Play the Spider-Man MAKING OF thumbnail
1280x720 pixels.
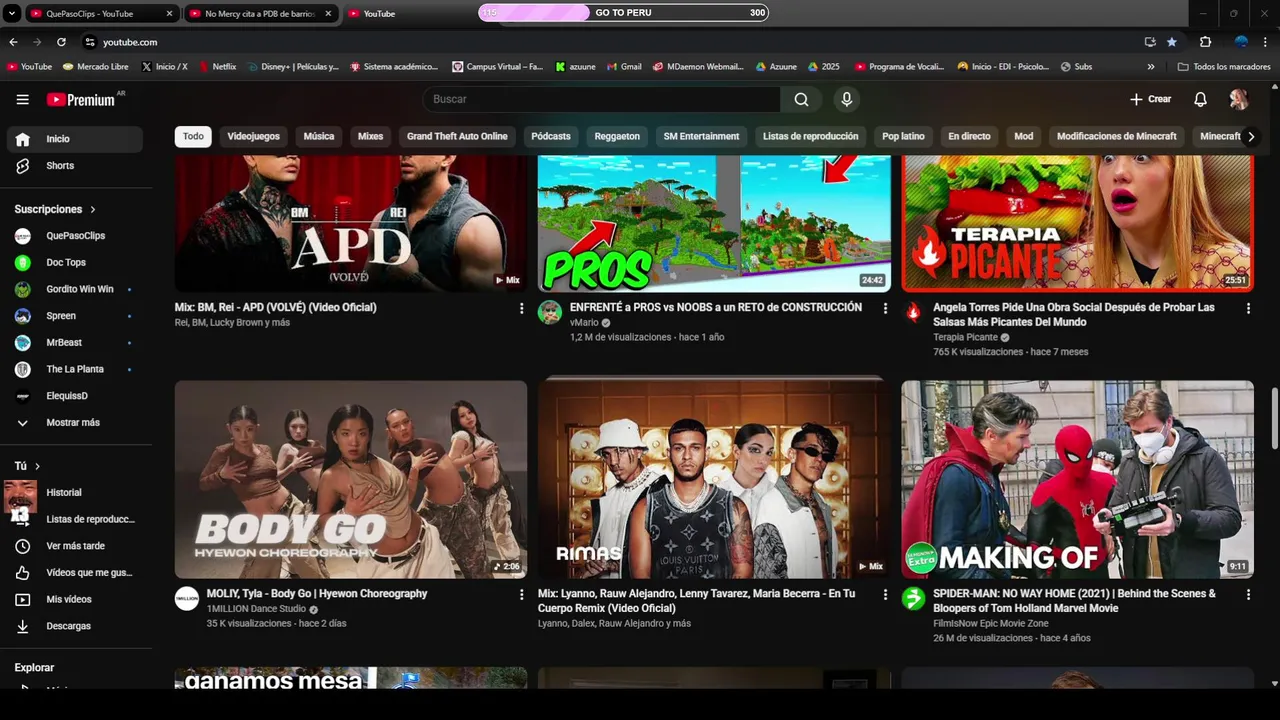pos(1077,479)
